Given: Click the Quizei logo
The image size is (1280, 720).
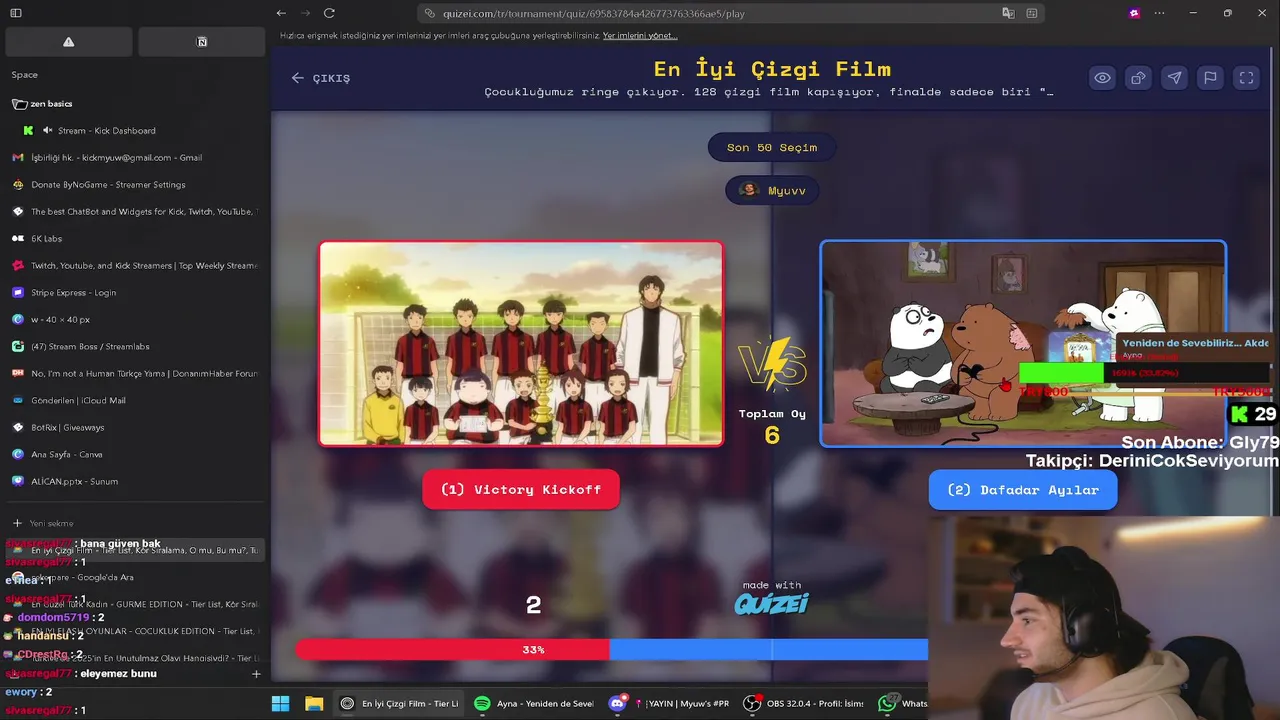Looking at the screenshot, I should (x=771, y=603).
